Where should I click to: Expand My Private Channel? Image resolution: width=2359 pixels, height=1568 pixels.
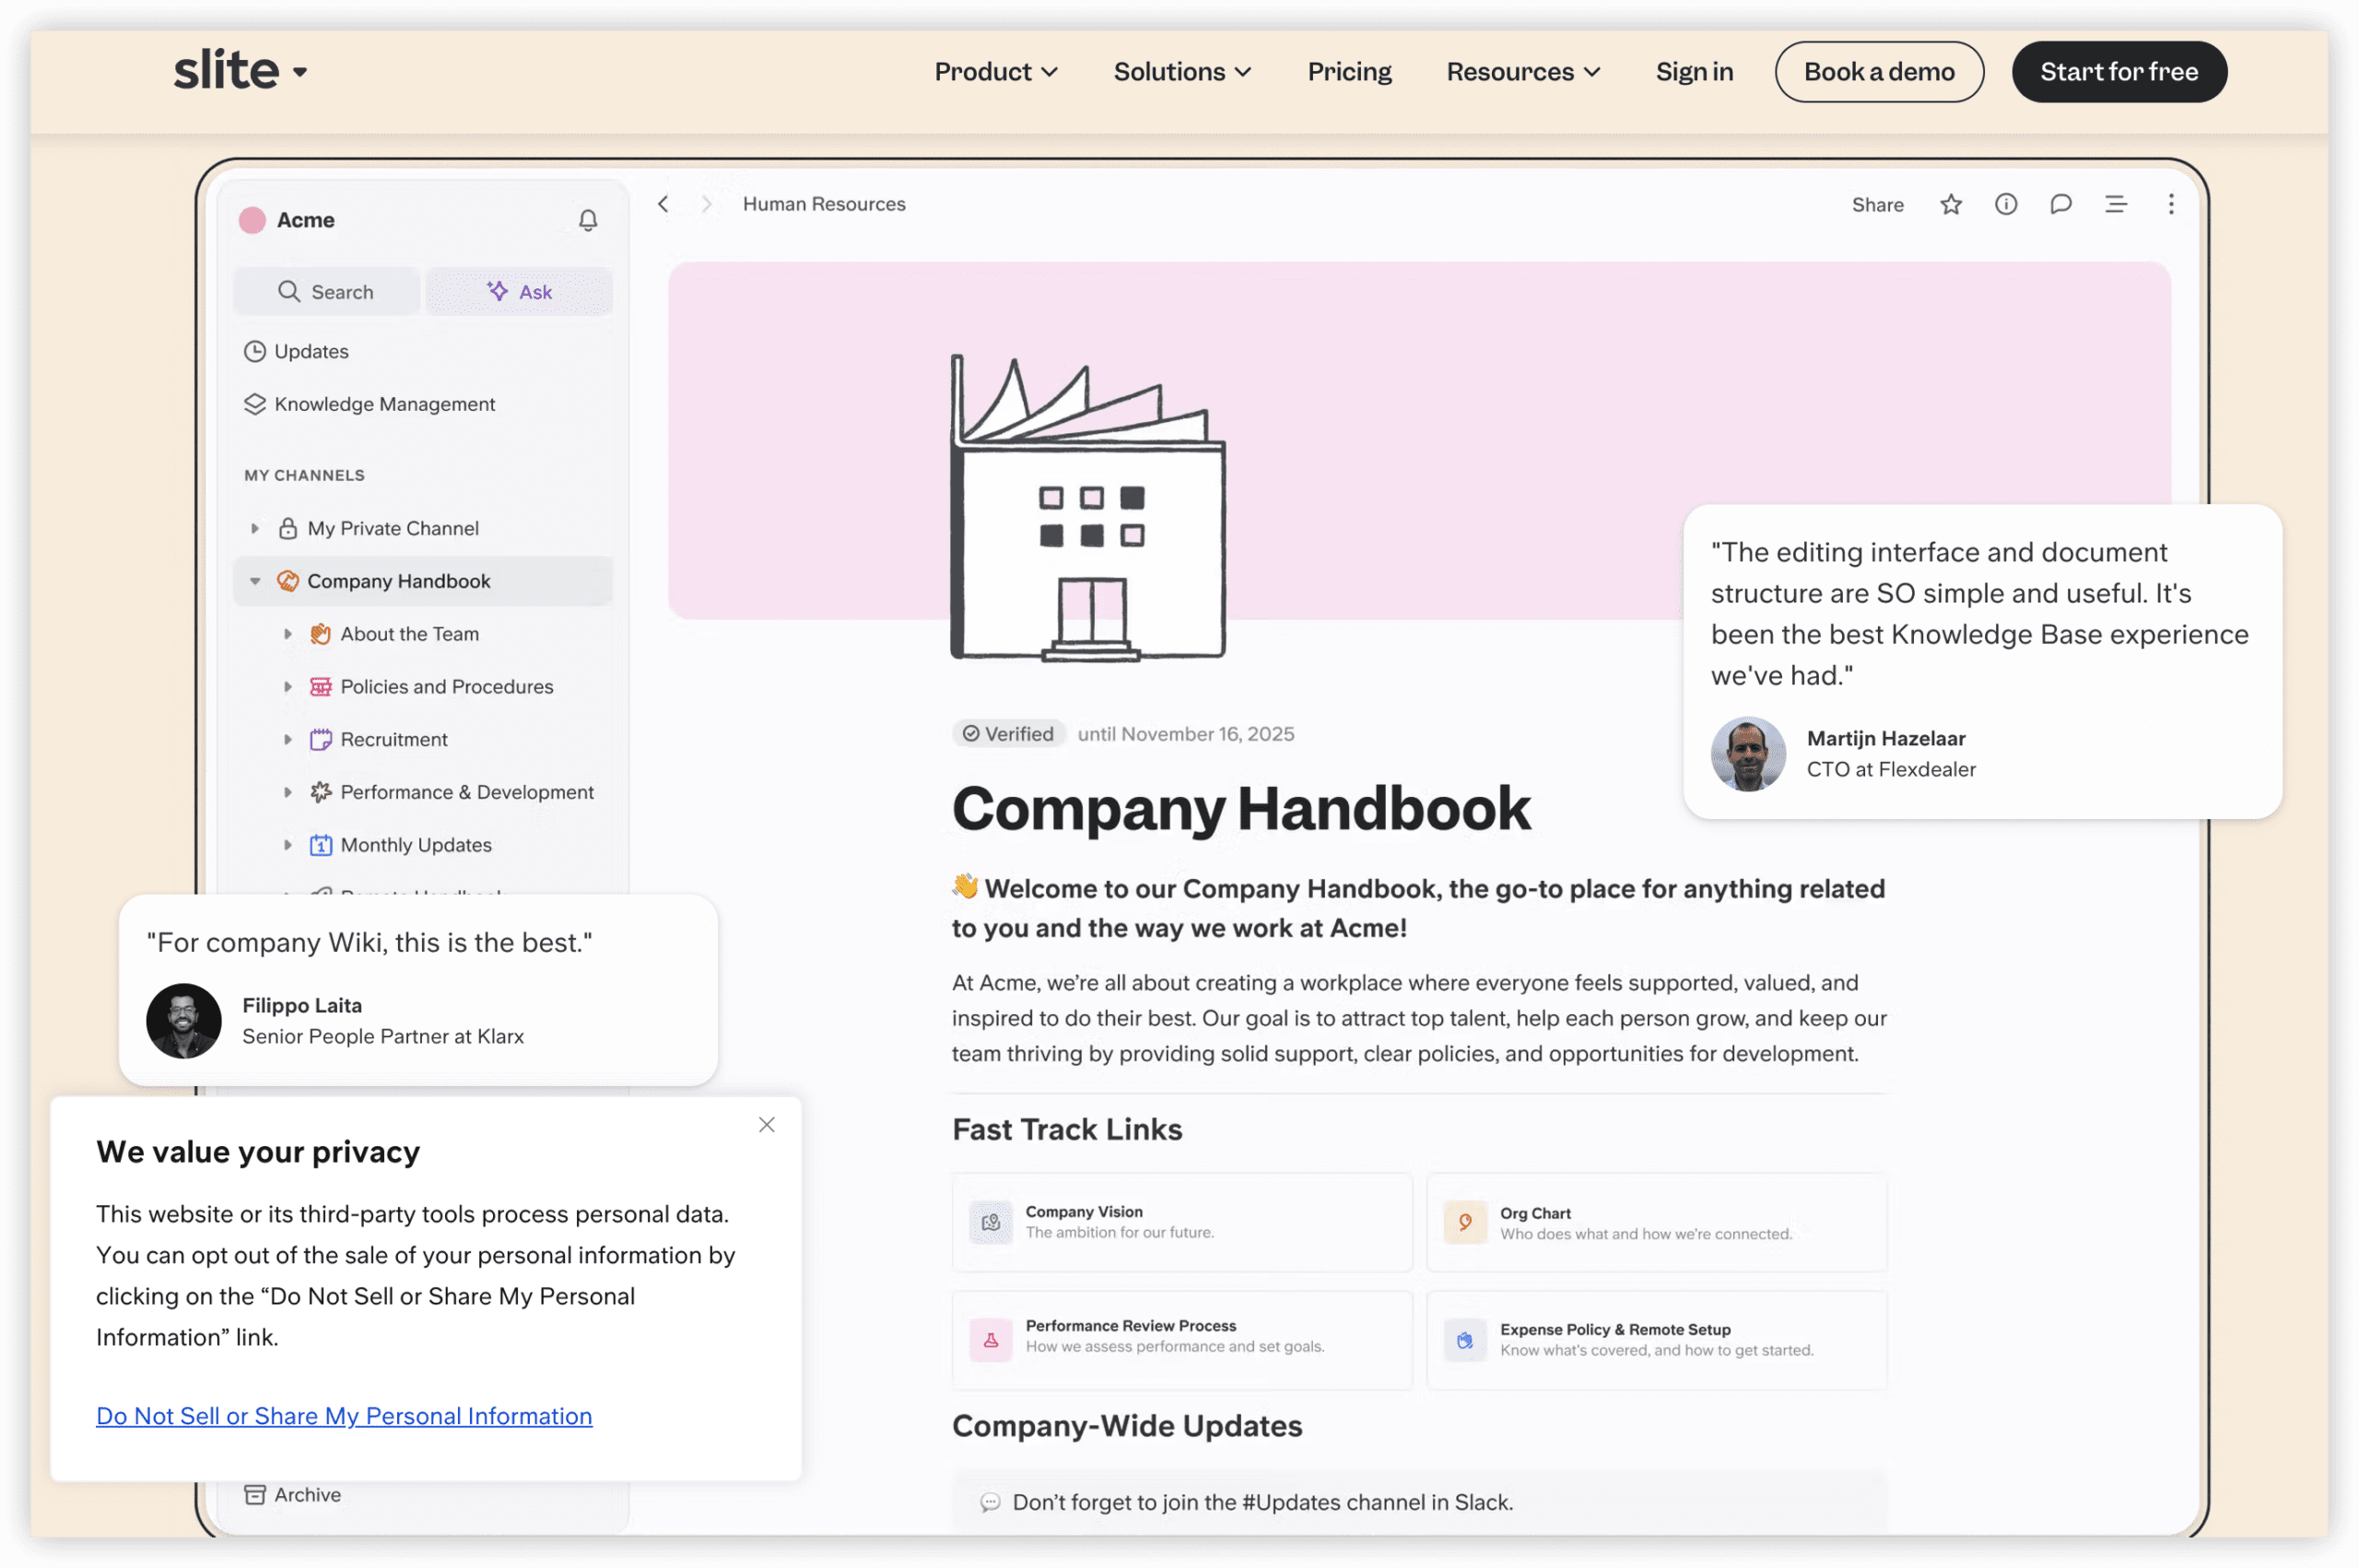pyautogui.click(x=255, y=528)
